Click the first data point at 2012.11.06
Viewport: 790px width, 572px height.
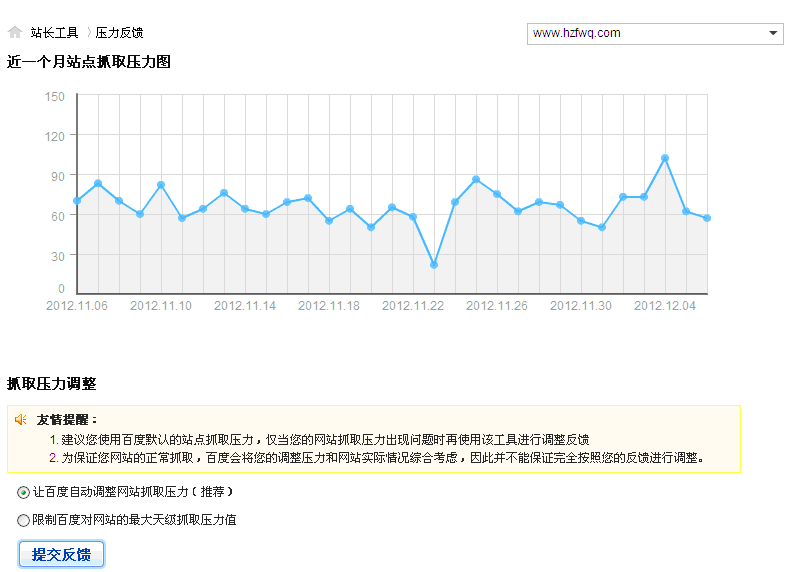(x=77, y=201)
